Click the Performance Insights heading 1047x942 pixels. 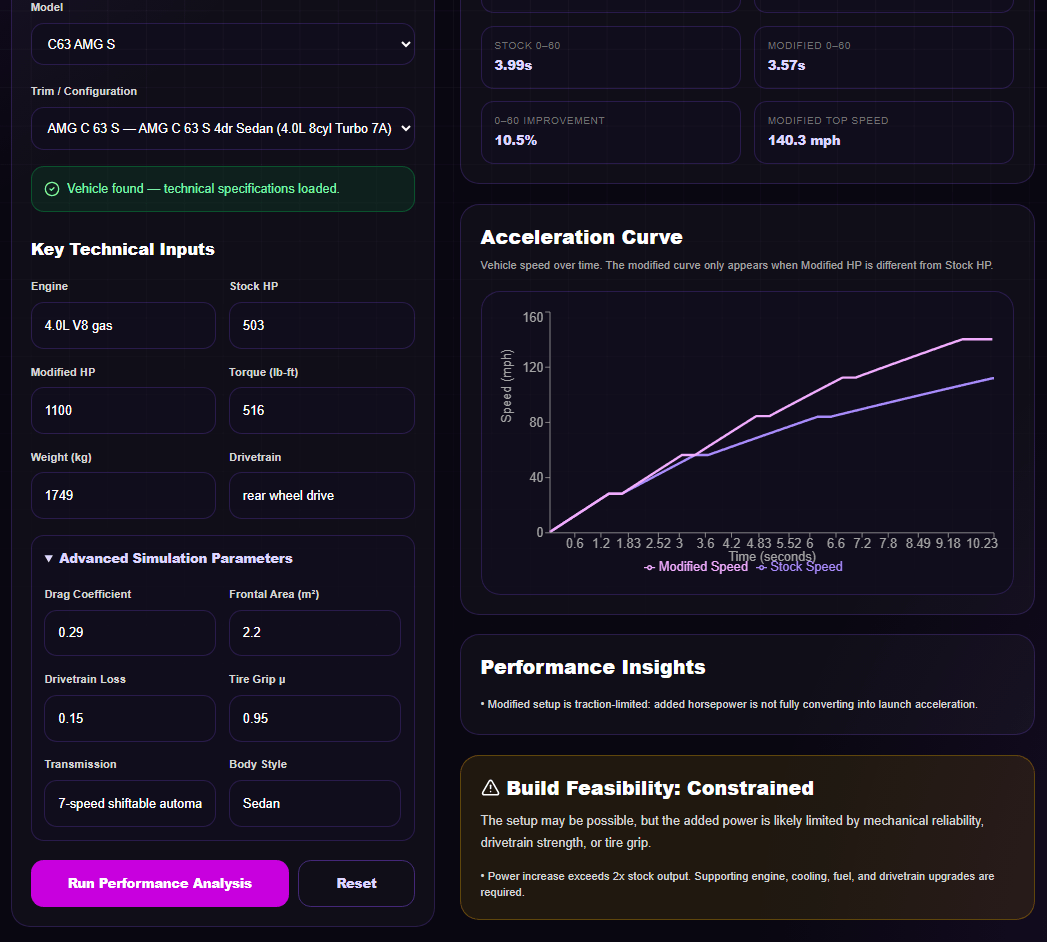(x=592, y=667)
